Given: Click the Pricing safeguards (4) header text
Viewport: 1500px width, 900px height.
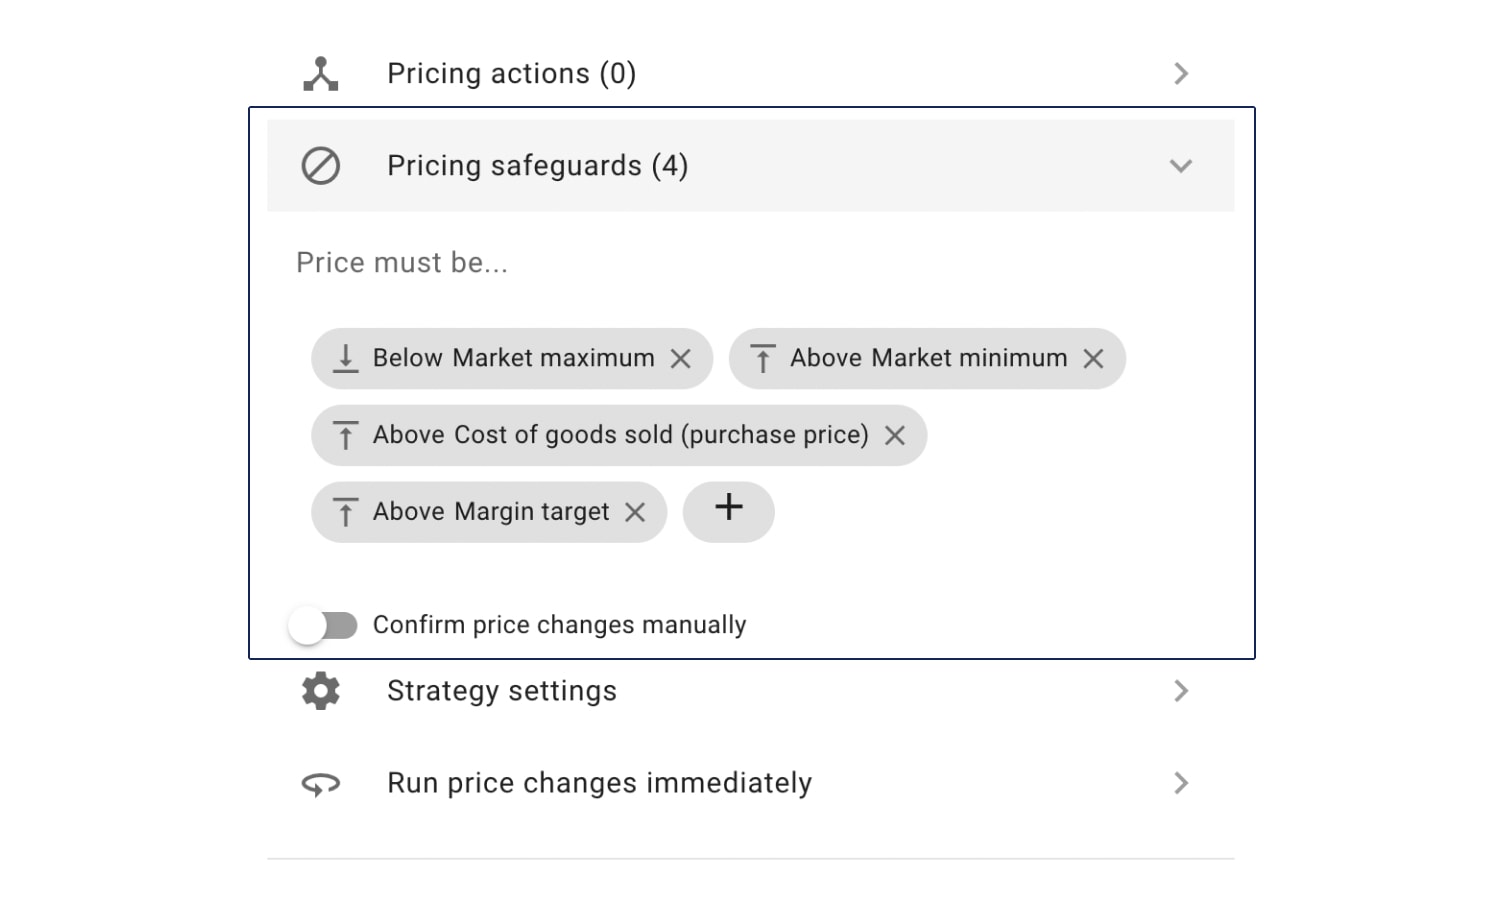Looking at the screenshot, I should pyautogui.click(x=538, y=166).
